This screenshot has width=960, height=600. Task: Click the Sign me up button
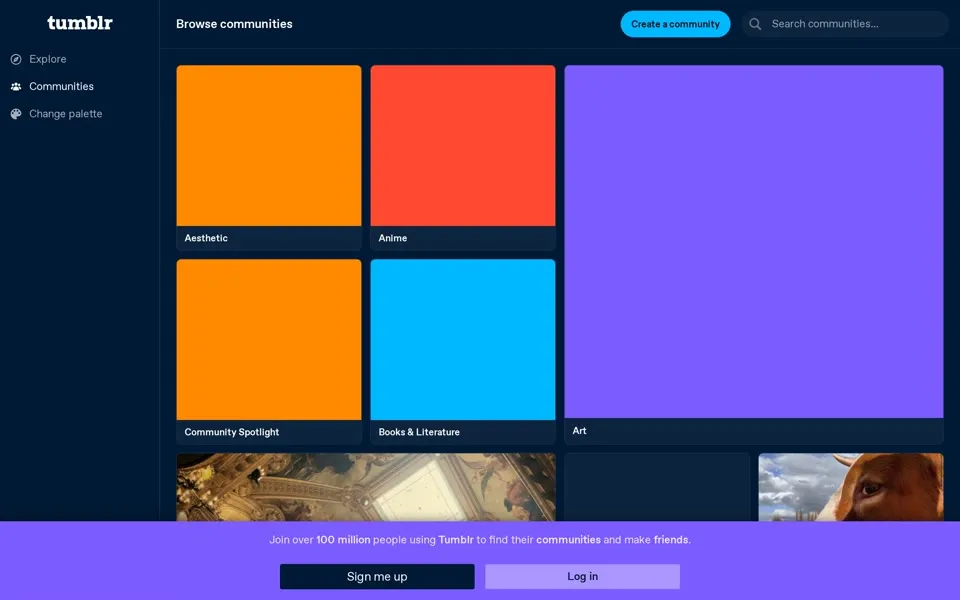[x=377, y=576]
